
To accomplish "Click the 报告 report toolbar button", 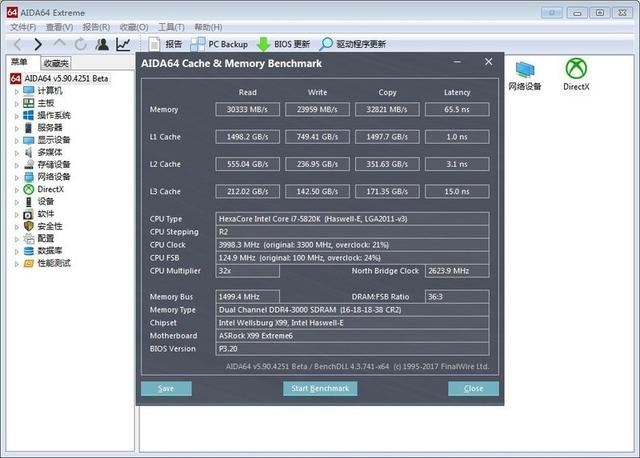I will (x=165, y=44).
